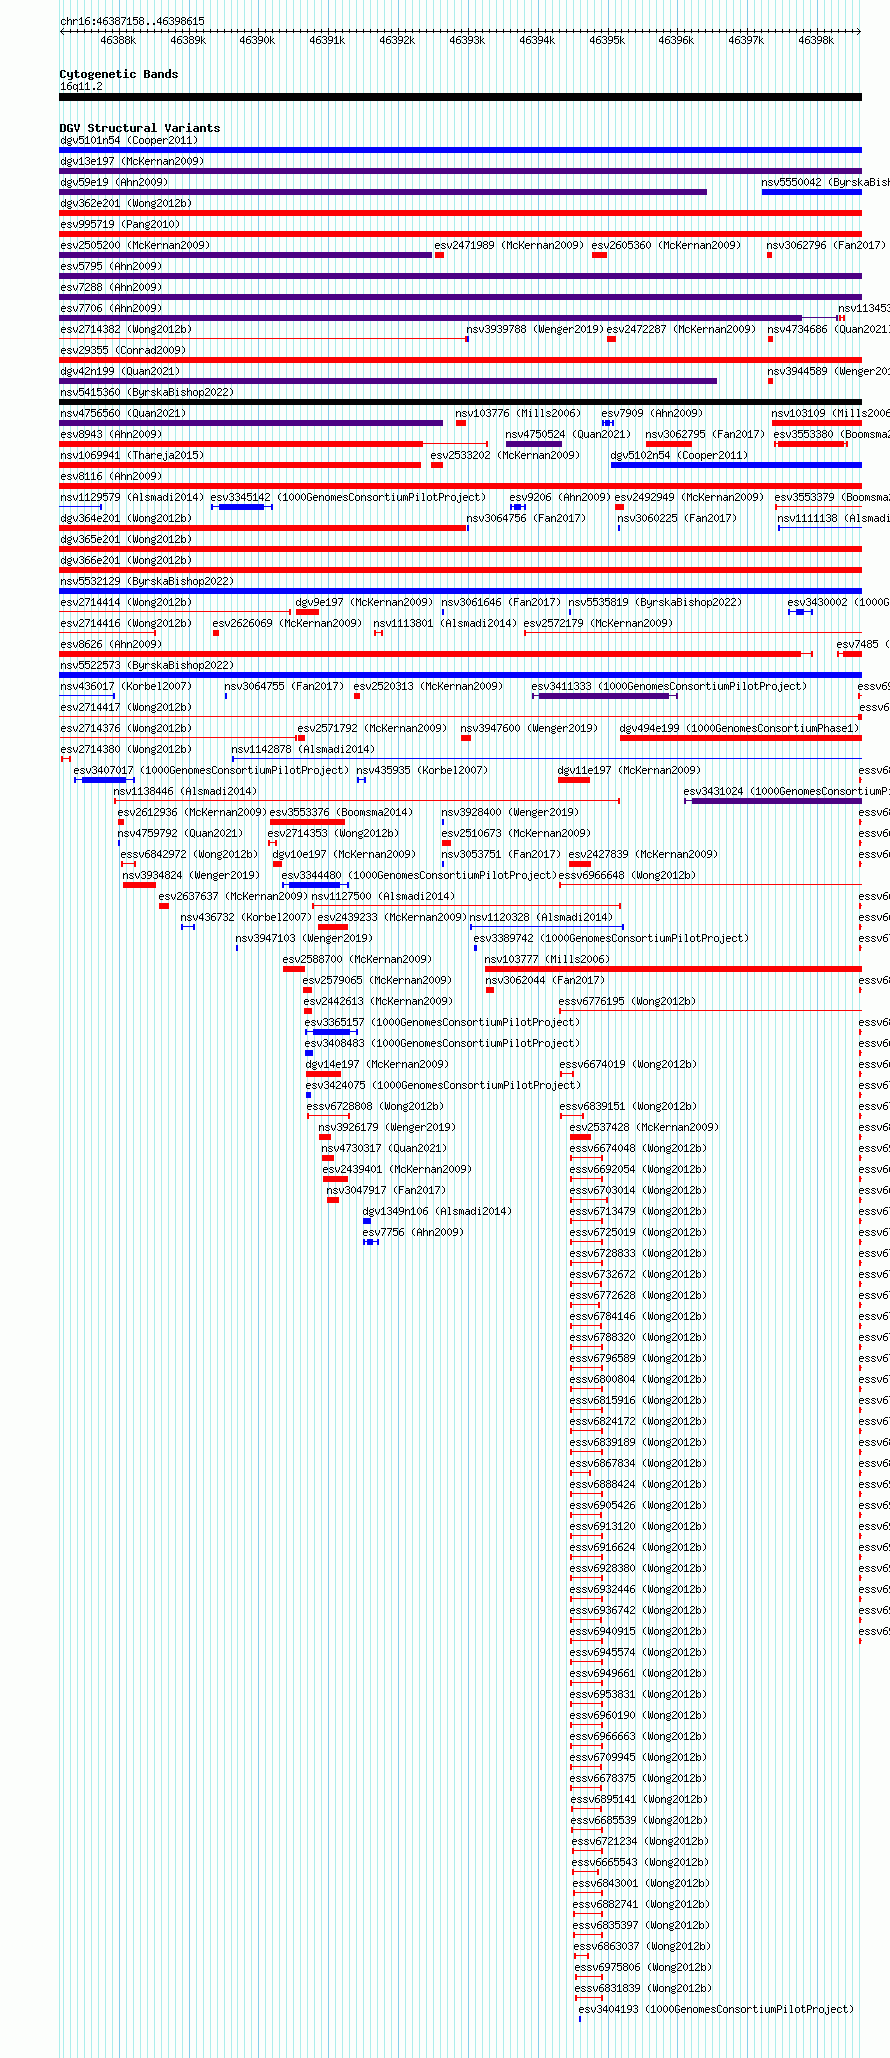Open the esv8116 (Ahn2009) variant
Screen dimensions: 890x2058
tap(111, 477)
